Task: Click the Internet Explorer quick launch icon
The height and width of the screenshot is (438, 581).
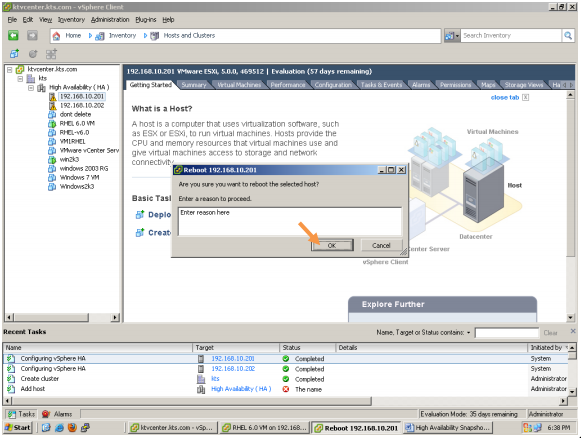Action: 59,428
